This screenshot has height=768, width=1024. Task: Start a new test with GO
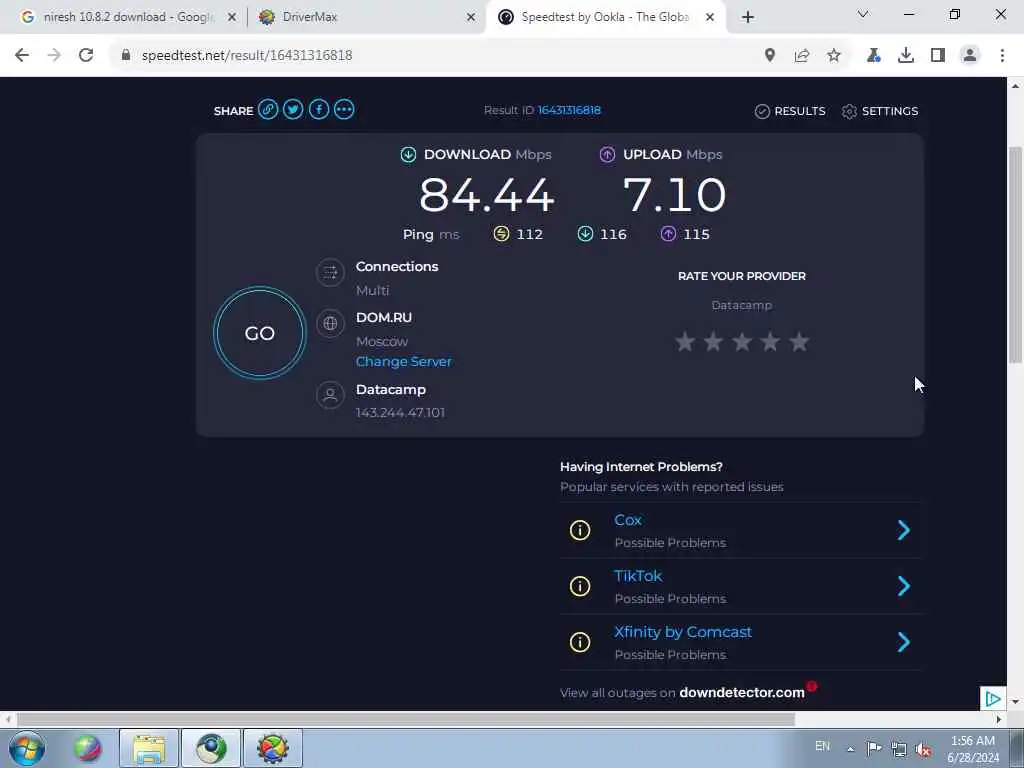(259, 333)
